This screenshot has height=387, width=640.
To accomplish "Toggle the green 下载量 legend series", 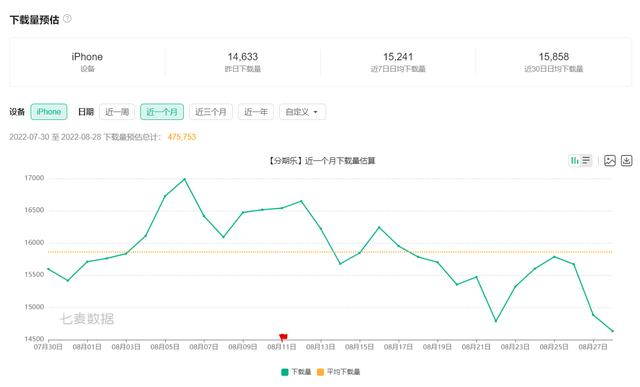I will click(x=296, y=372).
